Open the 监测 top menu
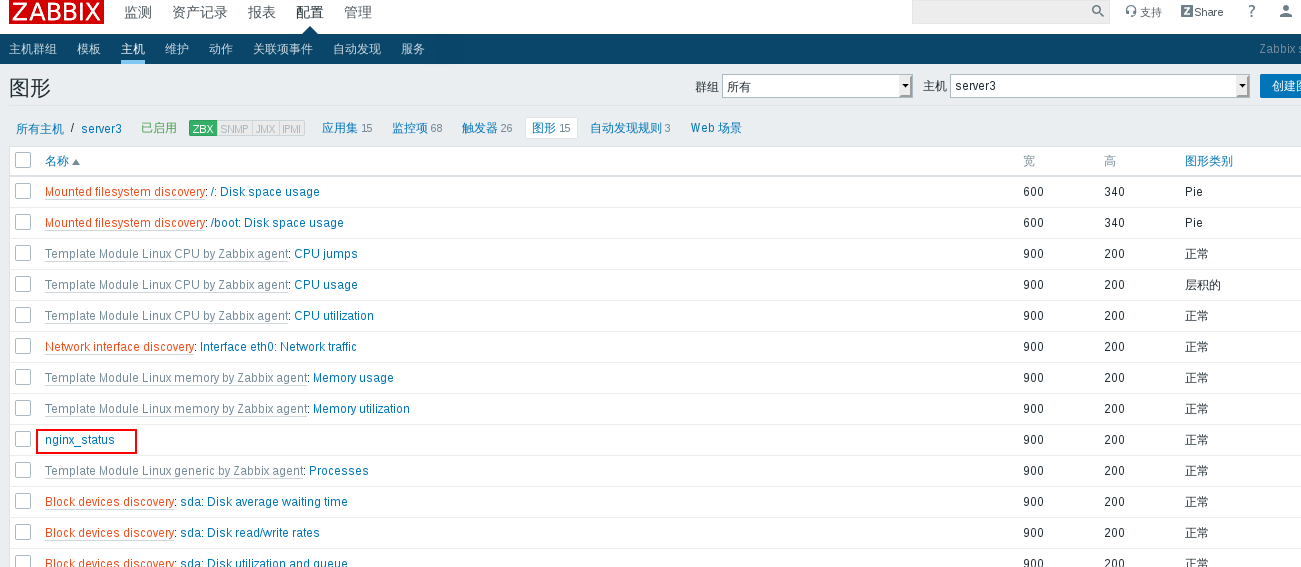The image size is (1301, 567). tap(138, 12)
